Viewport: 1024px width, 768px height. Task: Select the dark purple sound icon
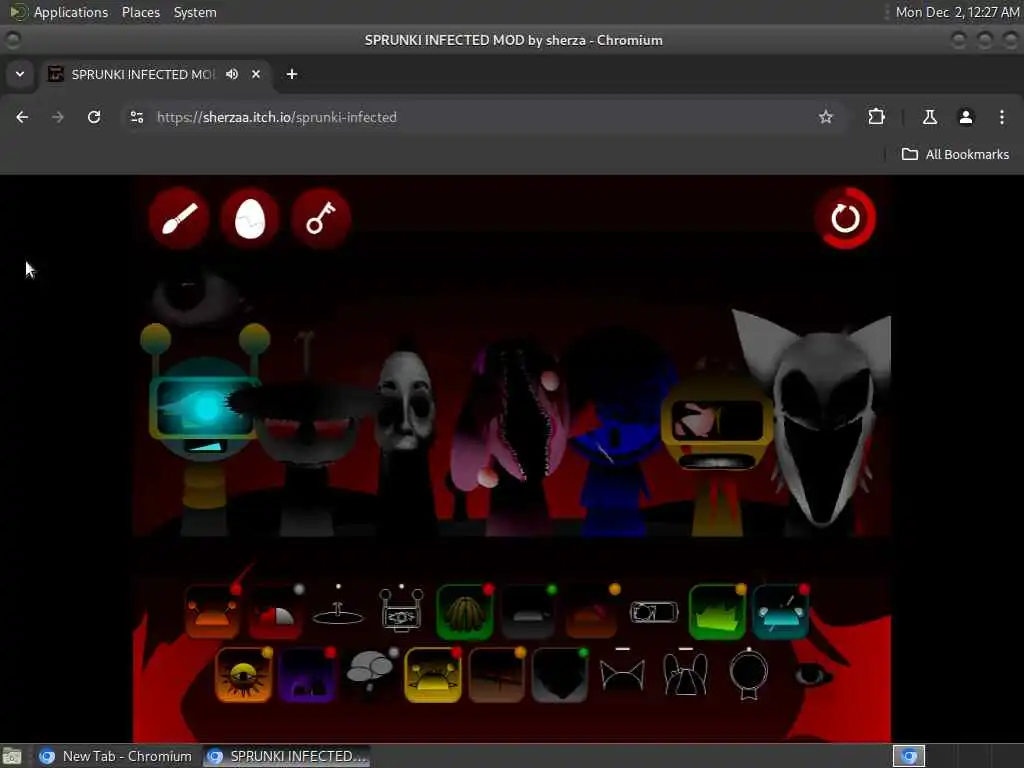point(307,675)
